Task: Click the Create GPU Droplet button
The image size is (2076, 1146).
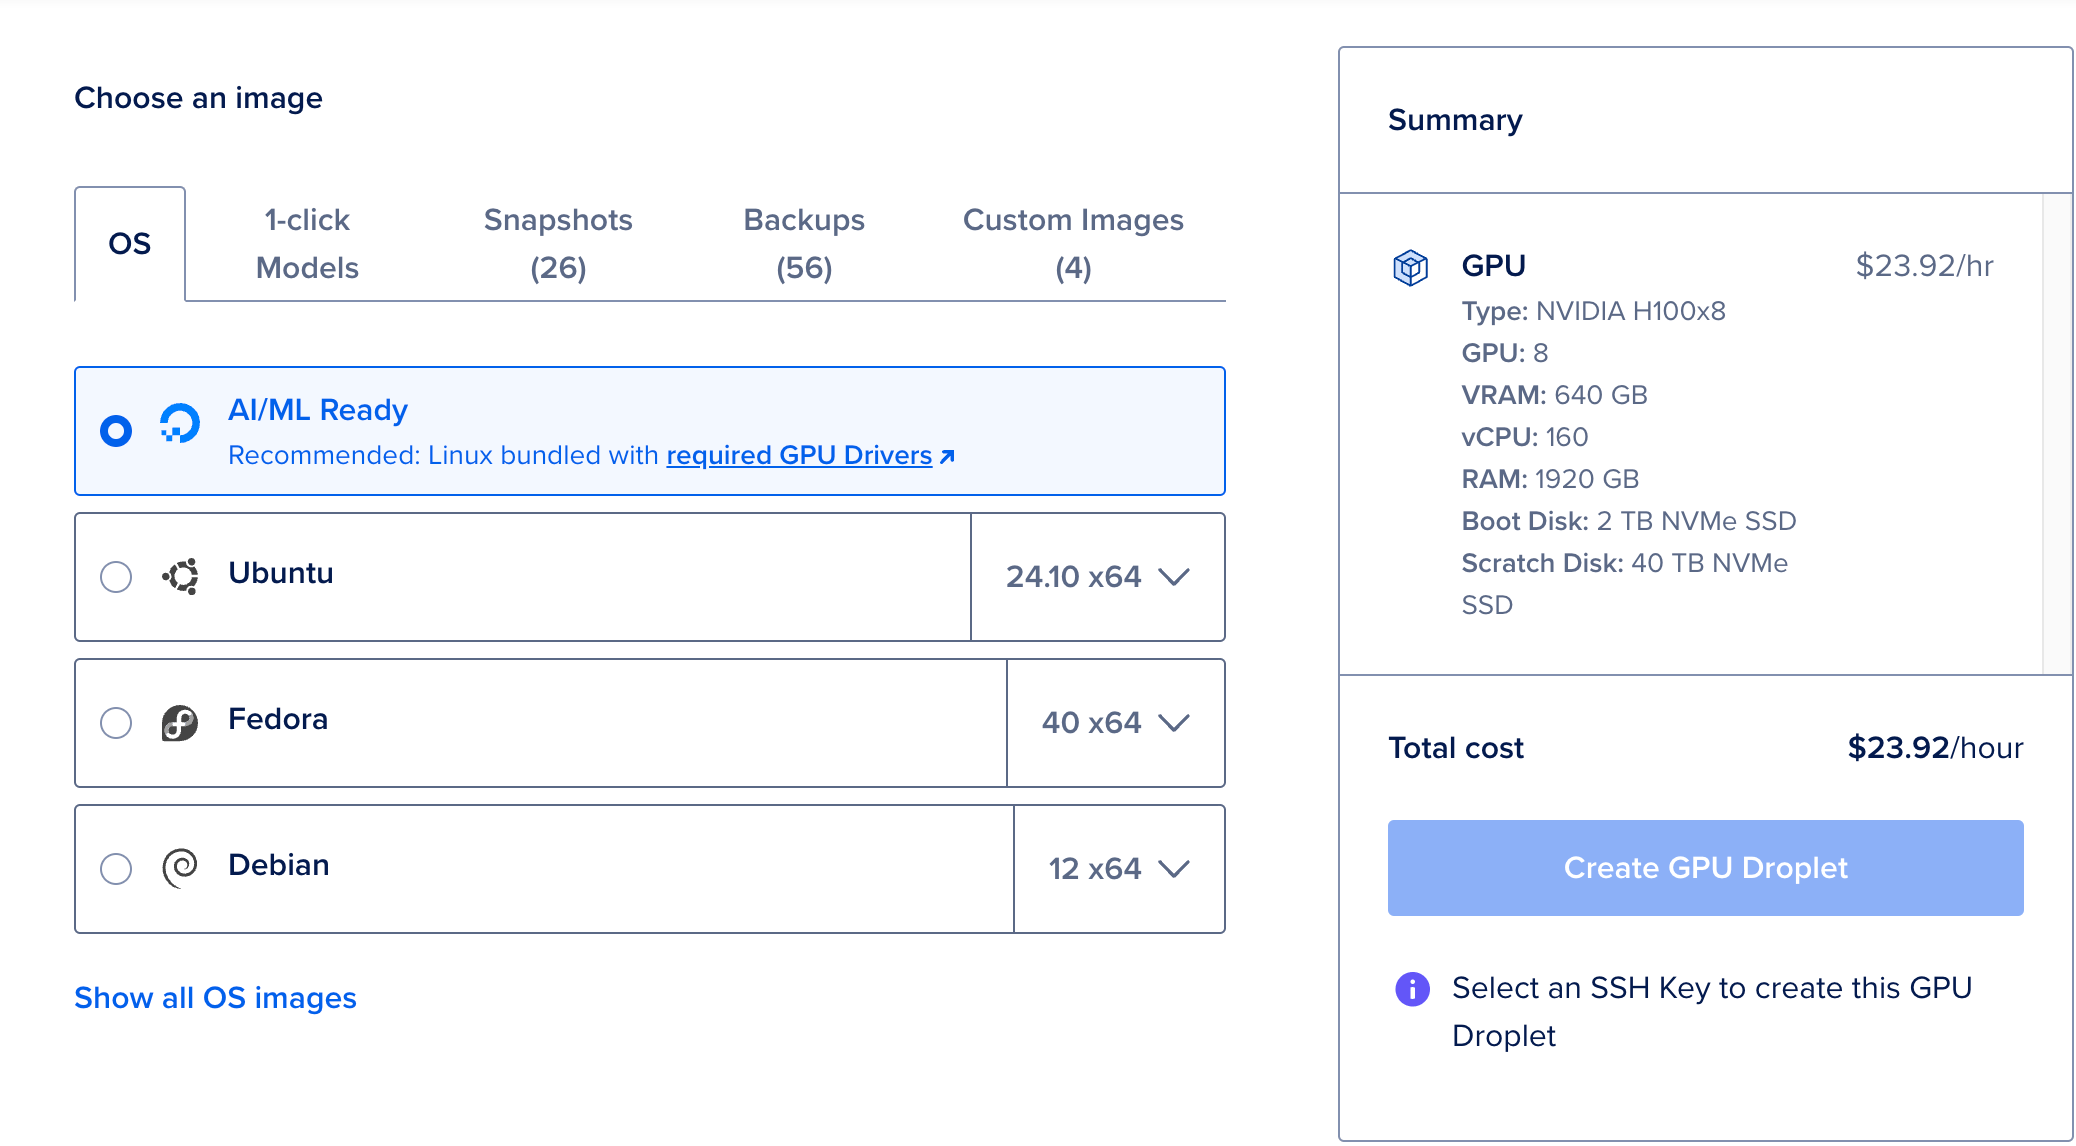Action: (x=1705, y=867)
